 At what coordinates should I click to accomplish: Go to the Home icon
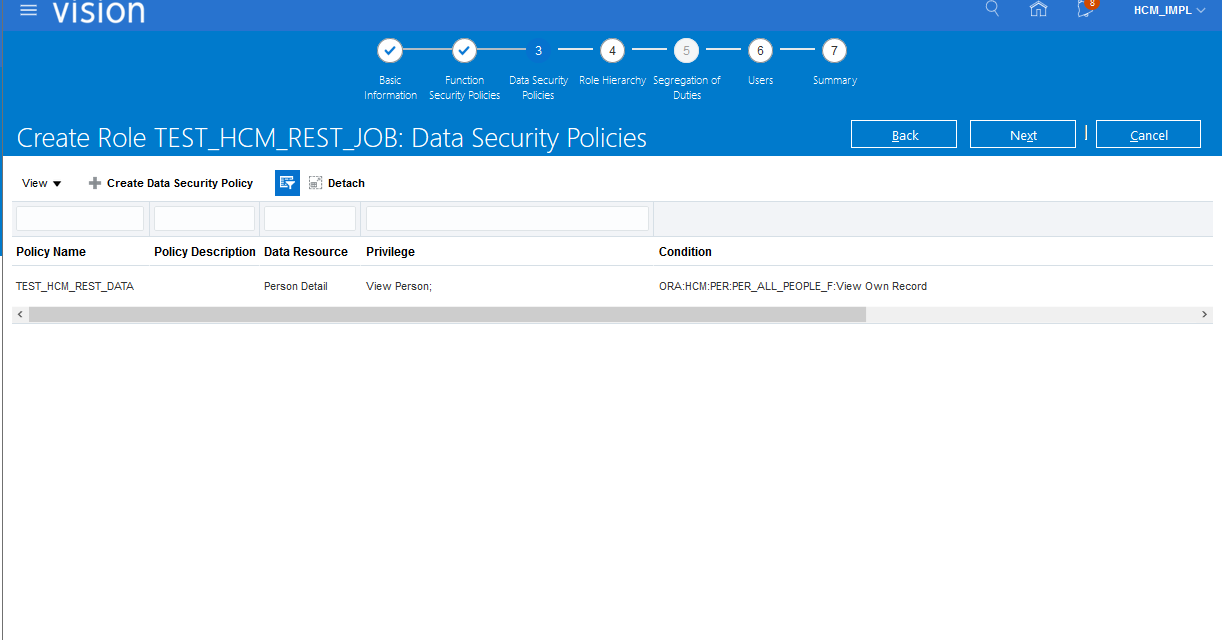[x=1038, y=9]
